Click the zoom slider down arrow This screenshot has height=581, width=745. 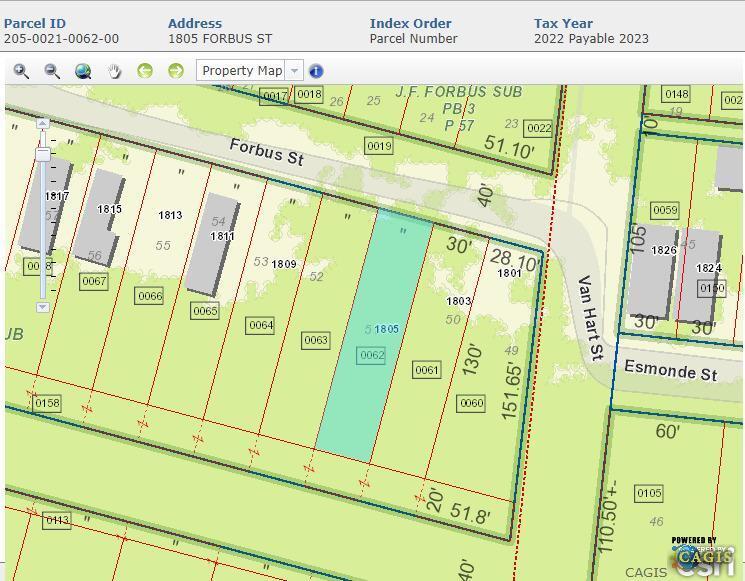tap(43, 307)
